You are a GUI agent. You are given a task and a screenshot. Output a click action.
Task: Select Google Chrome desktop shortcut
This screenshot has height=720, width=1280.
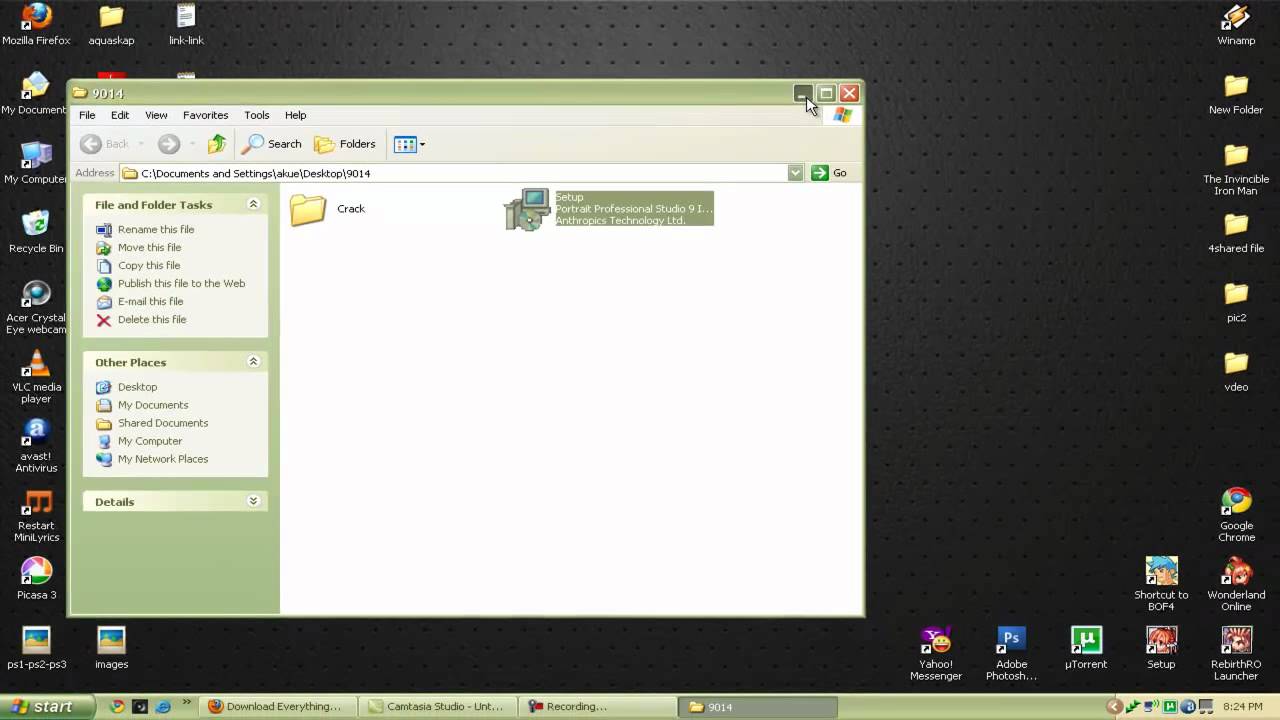[x=1236, y=515]
